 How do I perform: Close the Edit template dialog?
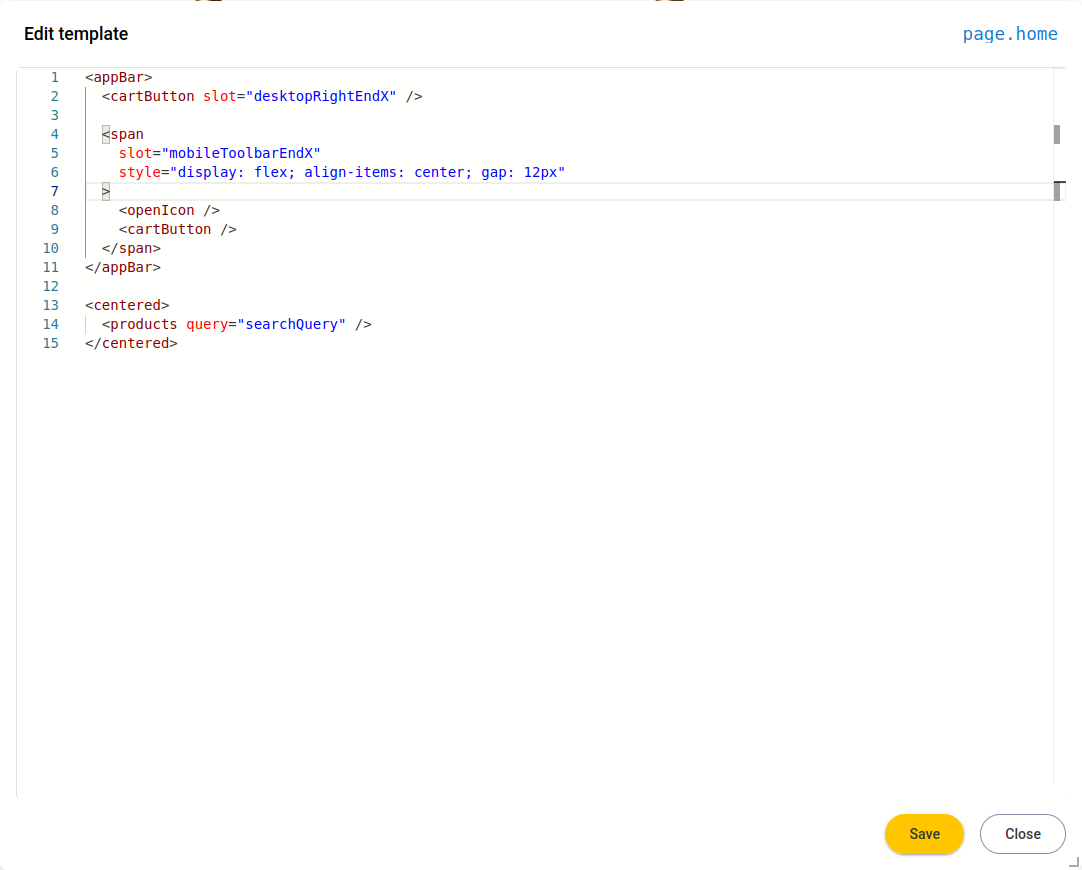point(1022,834)
